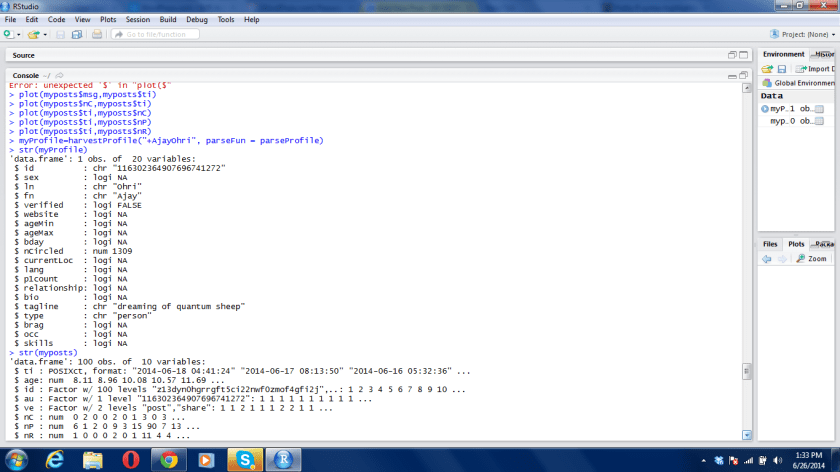Minimize the Console pane

tap(732, 76)
